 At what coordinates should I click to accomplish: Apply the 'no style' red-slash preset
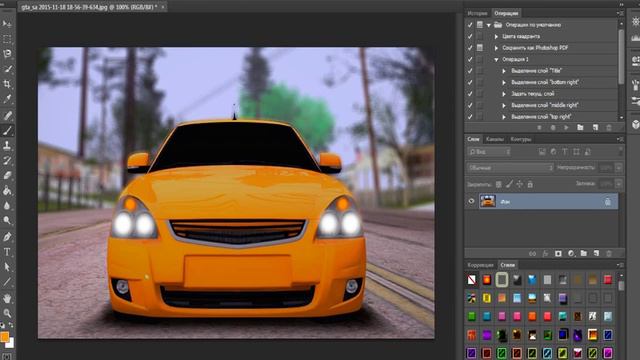pos(471,280)
